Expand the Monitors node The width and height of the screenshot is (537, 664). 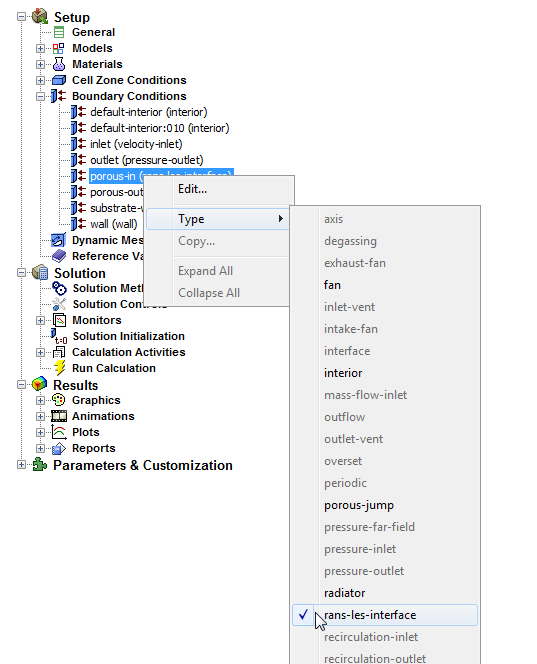click(40, 320)
